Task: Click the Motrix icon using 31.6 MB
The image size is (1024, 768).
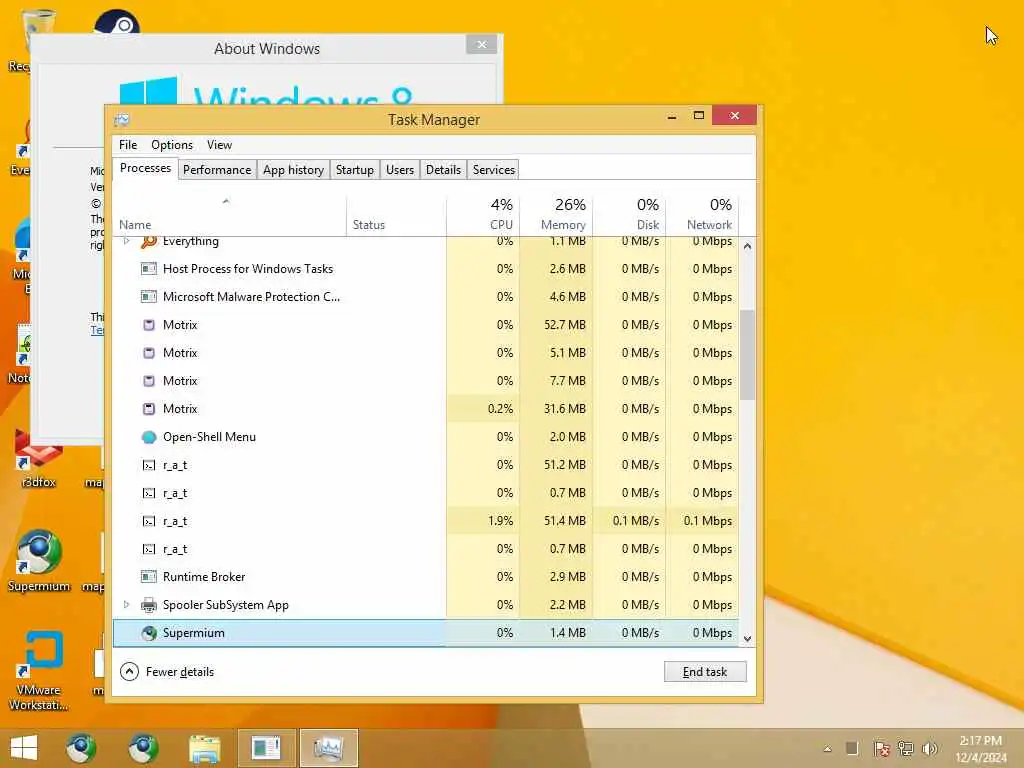Action: (149, 409)
